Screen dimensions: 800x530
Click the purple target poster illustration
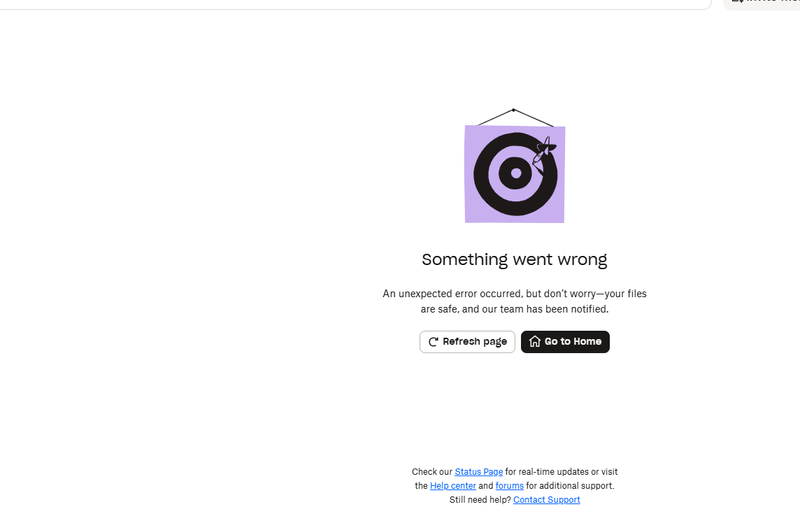click(x=515, y=174)
